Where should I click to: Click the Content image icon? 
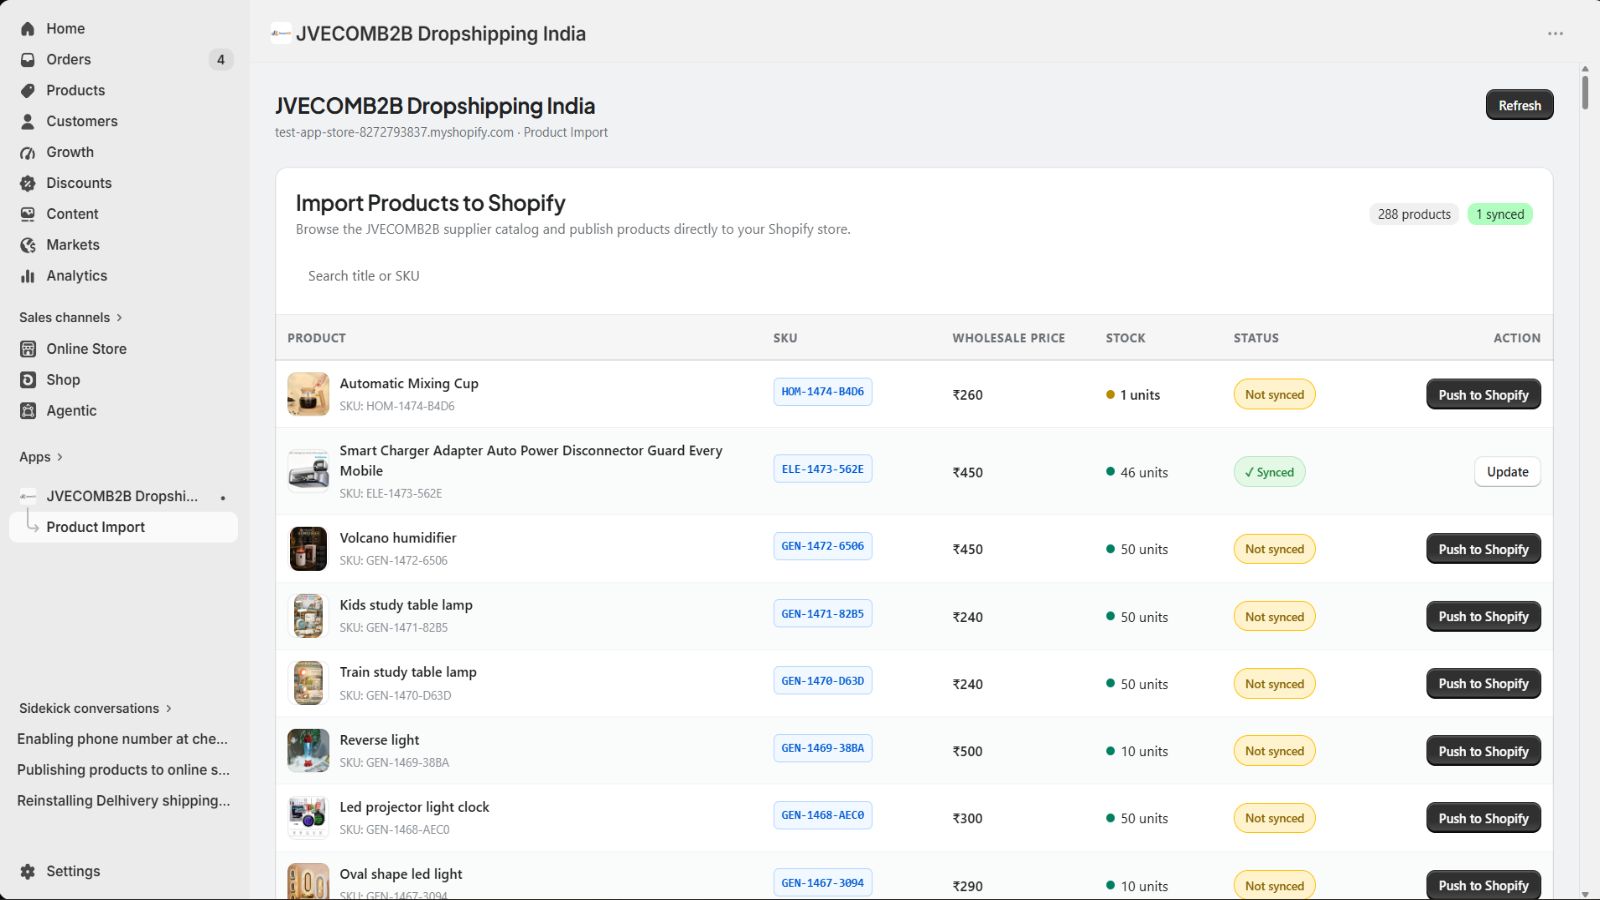[28, 214]
